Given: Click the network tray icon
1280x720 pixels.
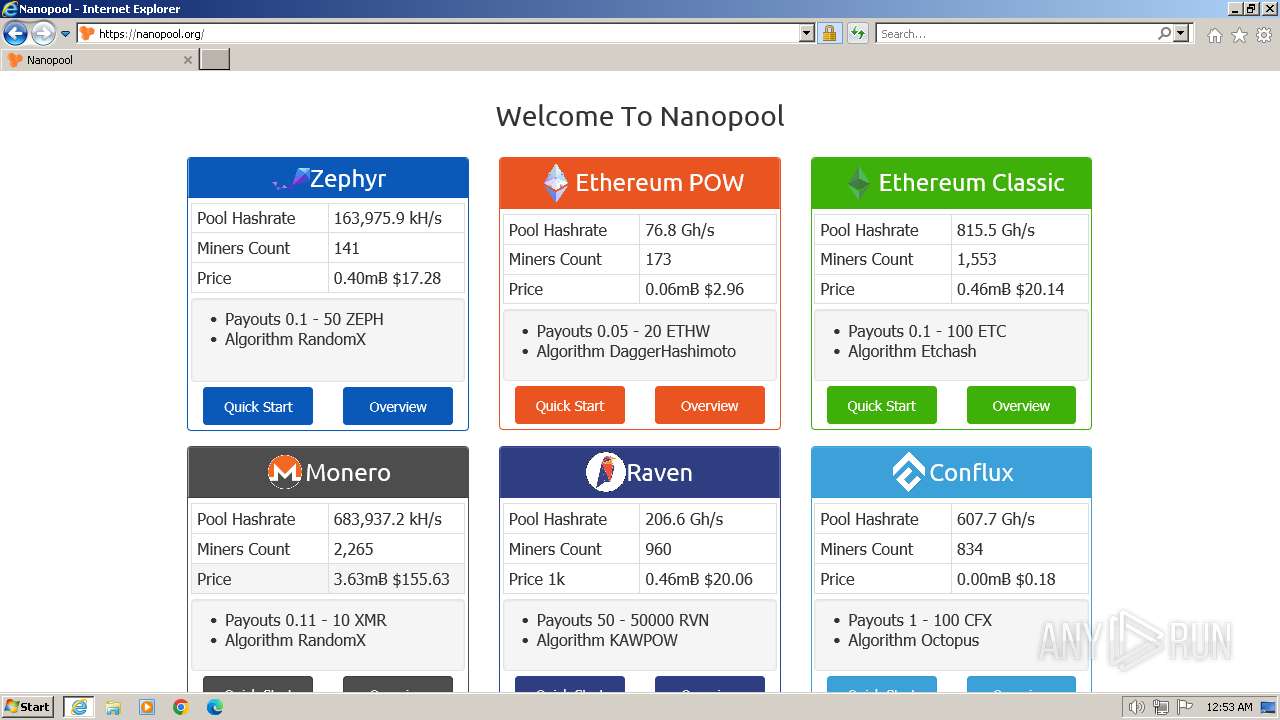Looking at the screenshot, I should [1160, 707].
